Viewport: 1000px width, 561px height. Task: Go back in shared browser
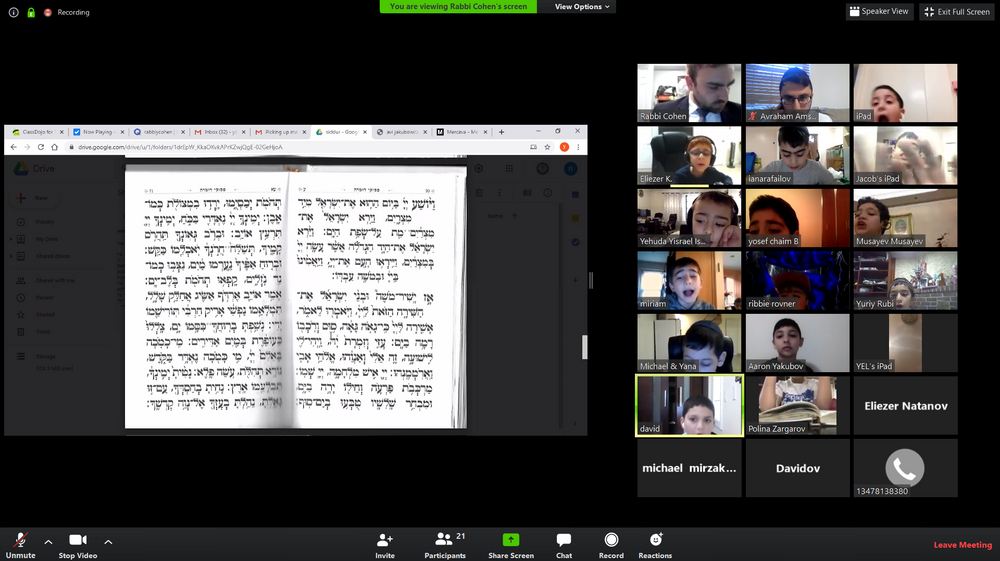pyautogui.click(x=14, y=147)
